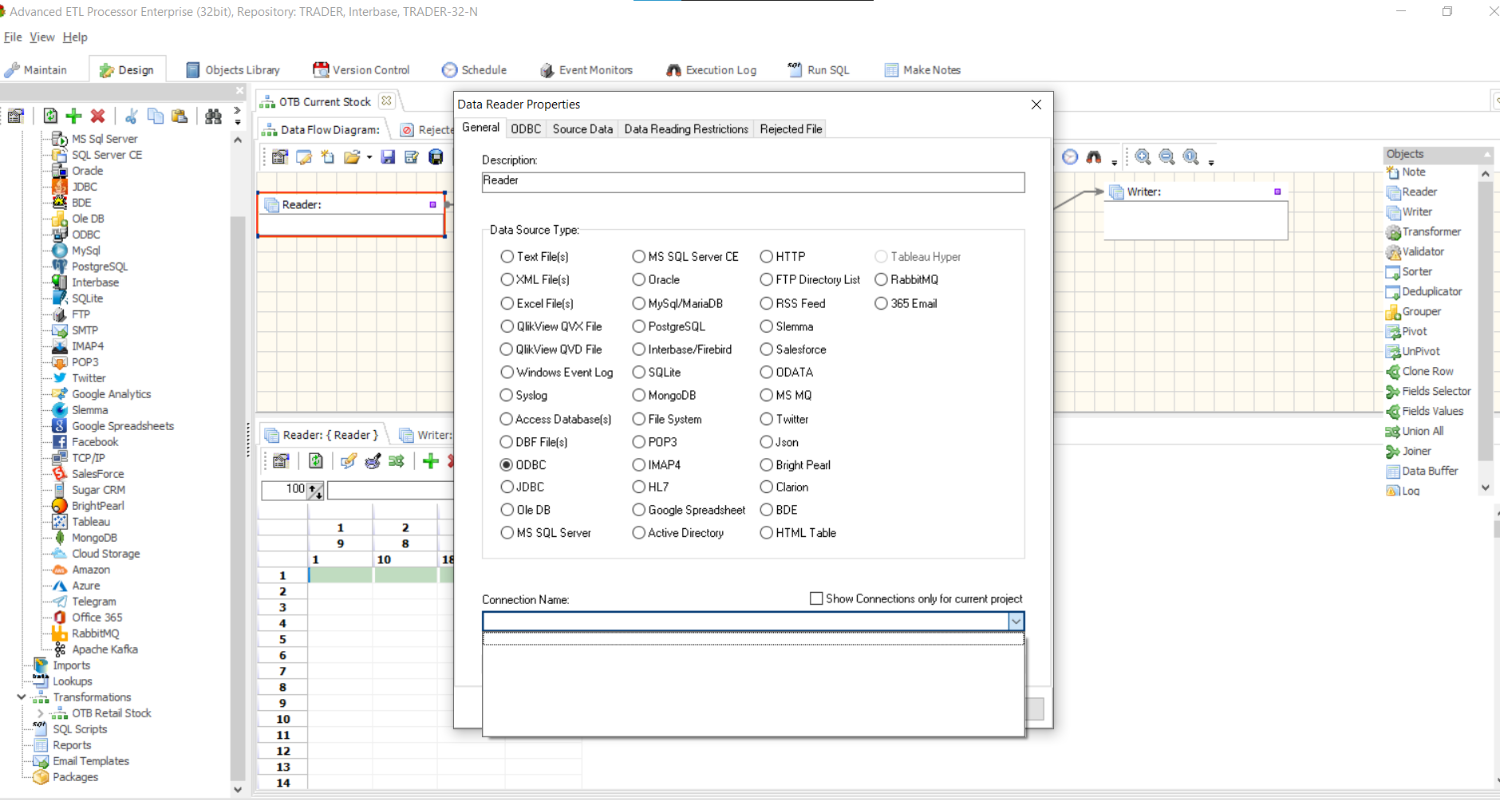Go to the Schedule section
This screenshot has height=800, width=1500.
474,70
